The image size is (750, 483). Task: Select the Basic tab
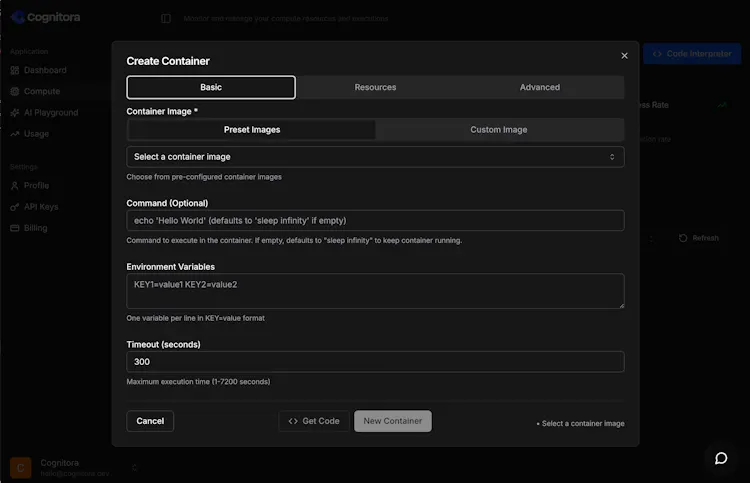211,88
